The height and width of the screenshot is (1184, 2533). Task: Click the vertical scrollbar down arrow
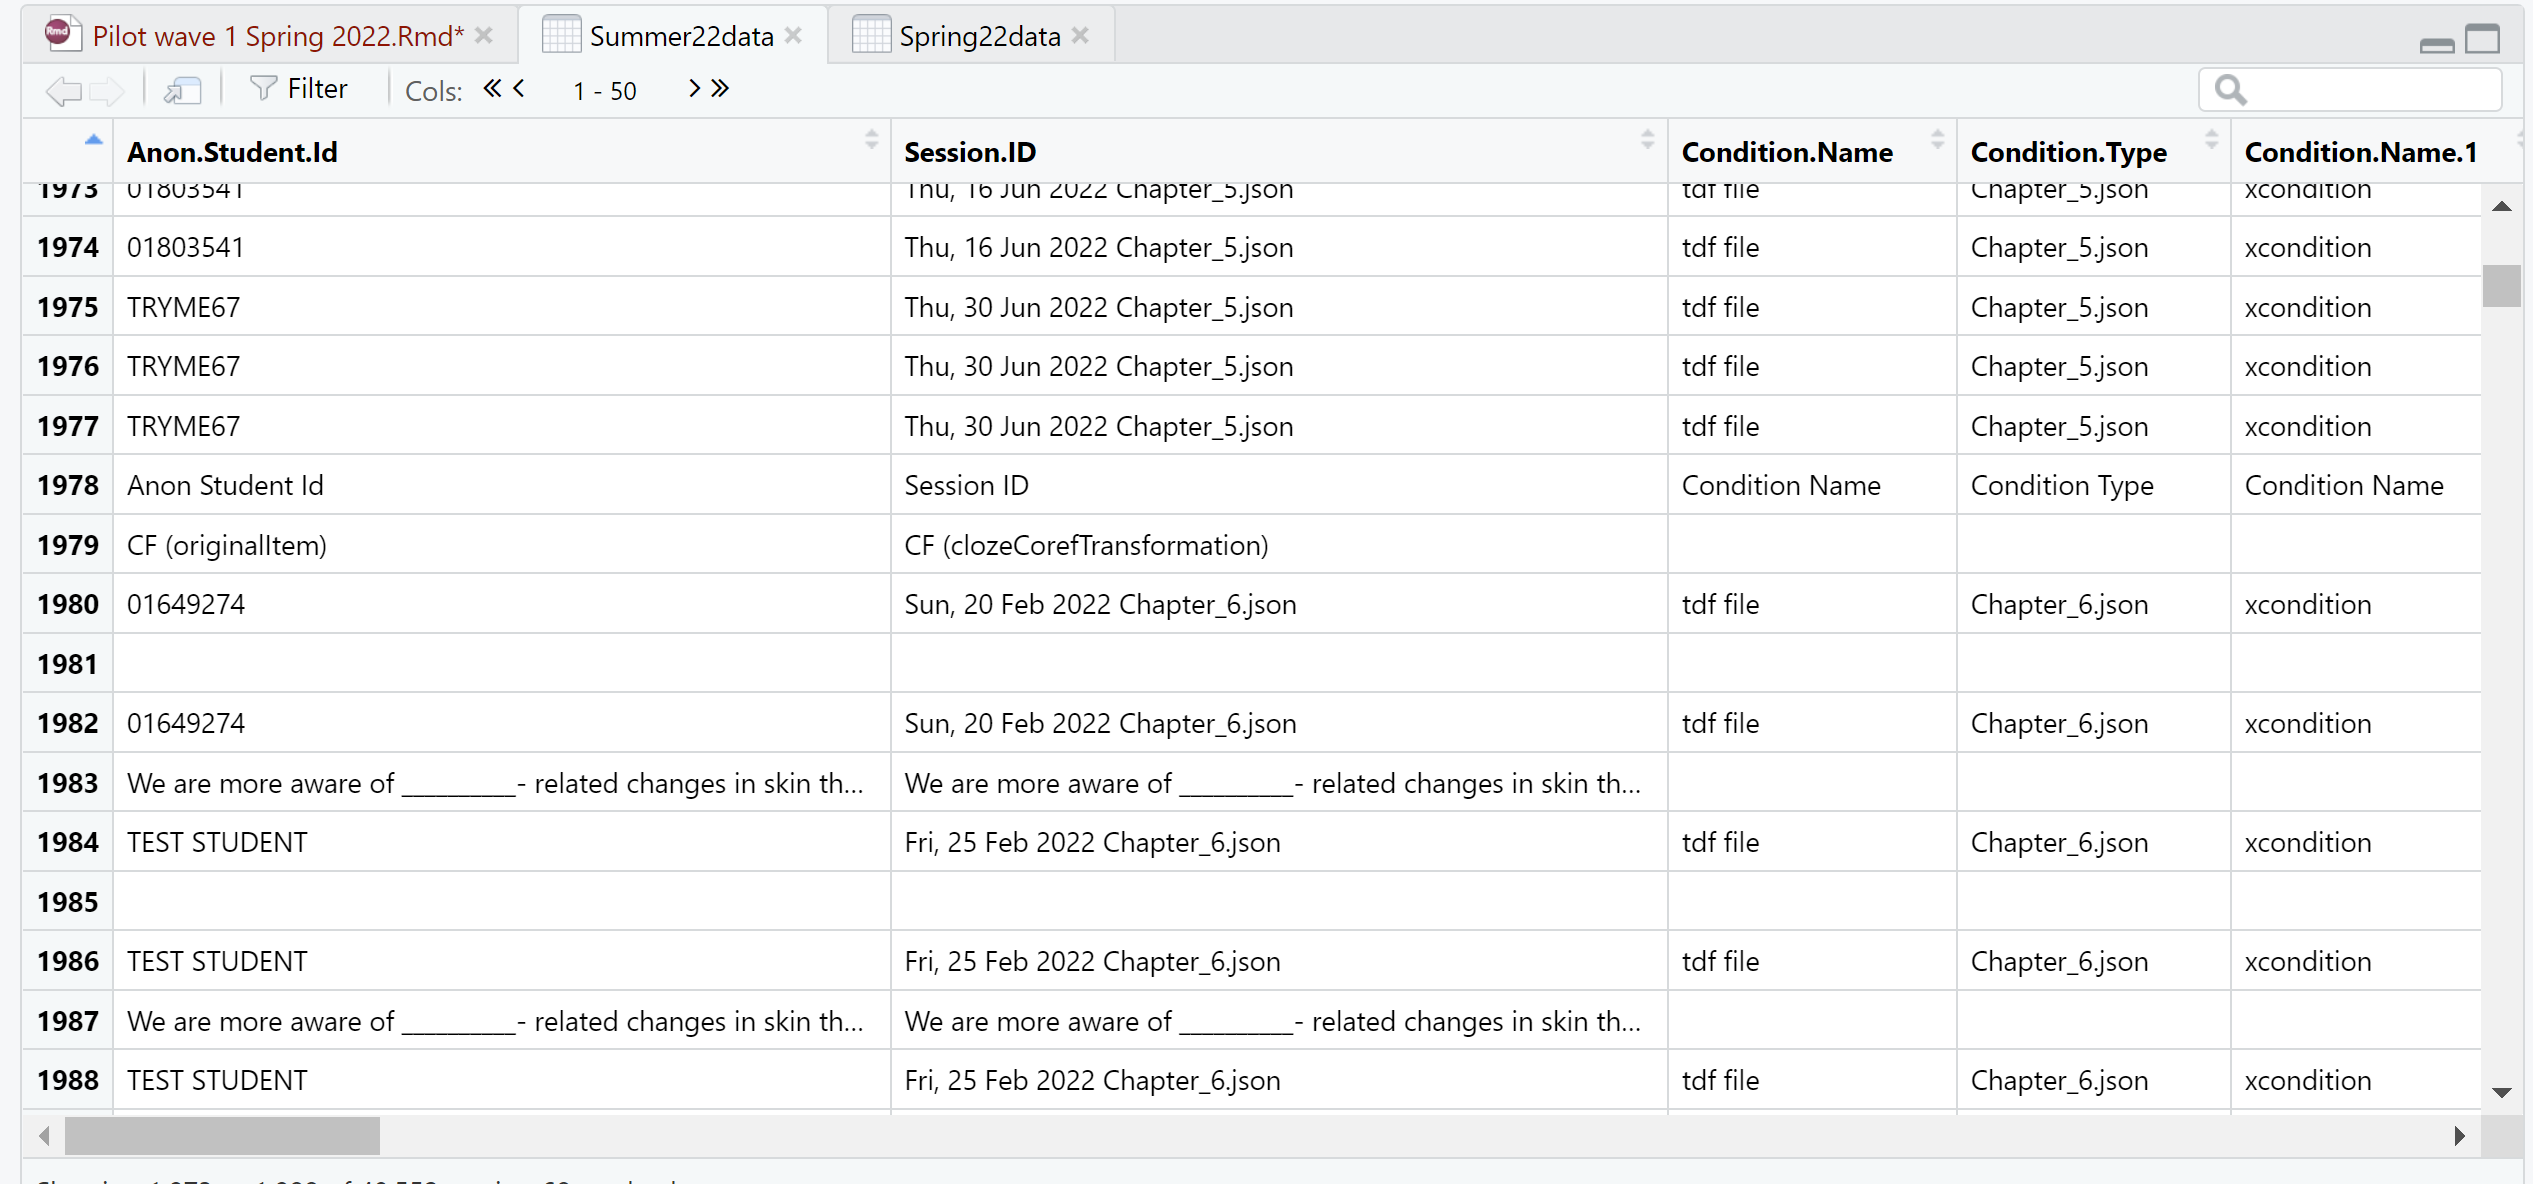pyautogui.click(x=2503, y=1090)
